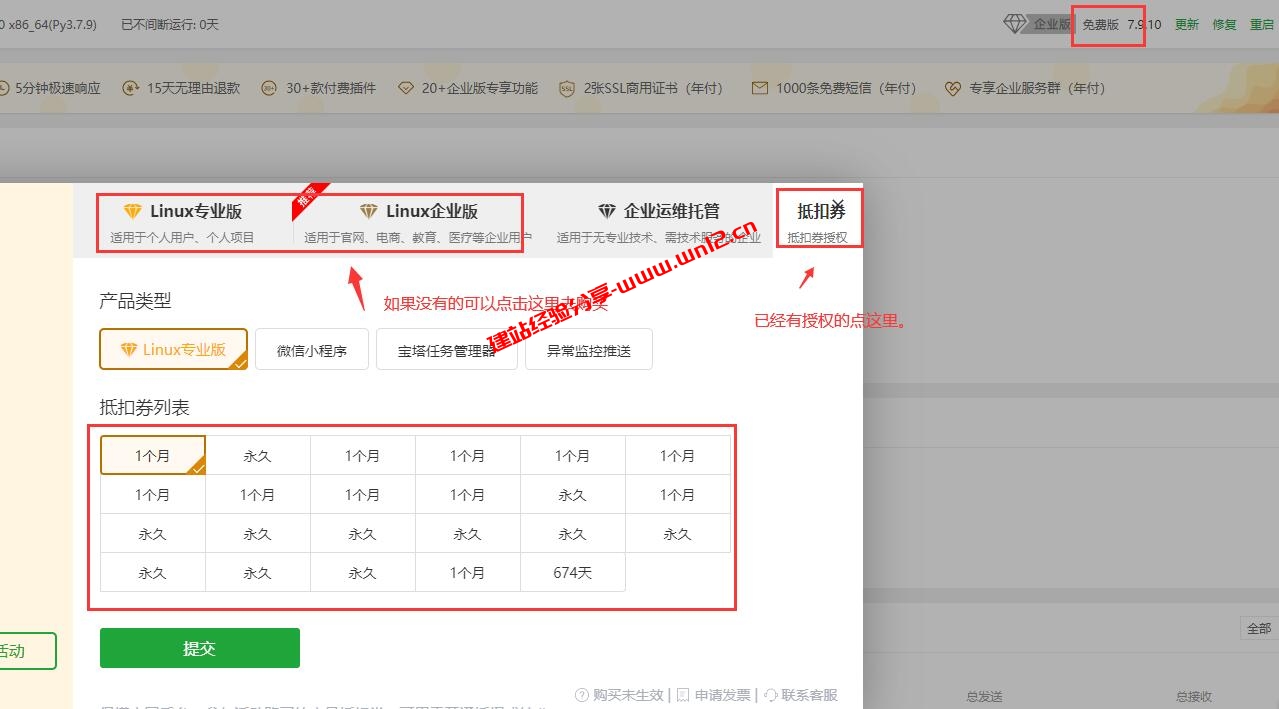Click the invoice icon beside 申请发票
Image resolution: width=1279 pixels, height=709 pixels.
tap(683, 694)
